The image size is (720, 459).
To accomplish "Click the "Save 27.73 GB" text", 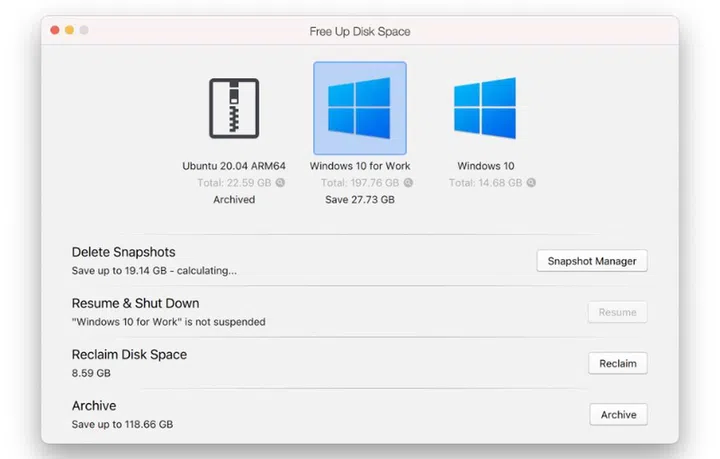I will 360,200.
